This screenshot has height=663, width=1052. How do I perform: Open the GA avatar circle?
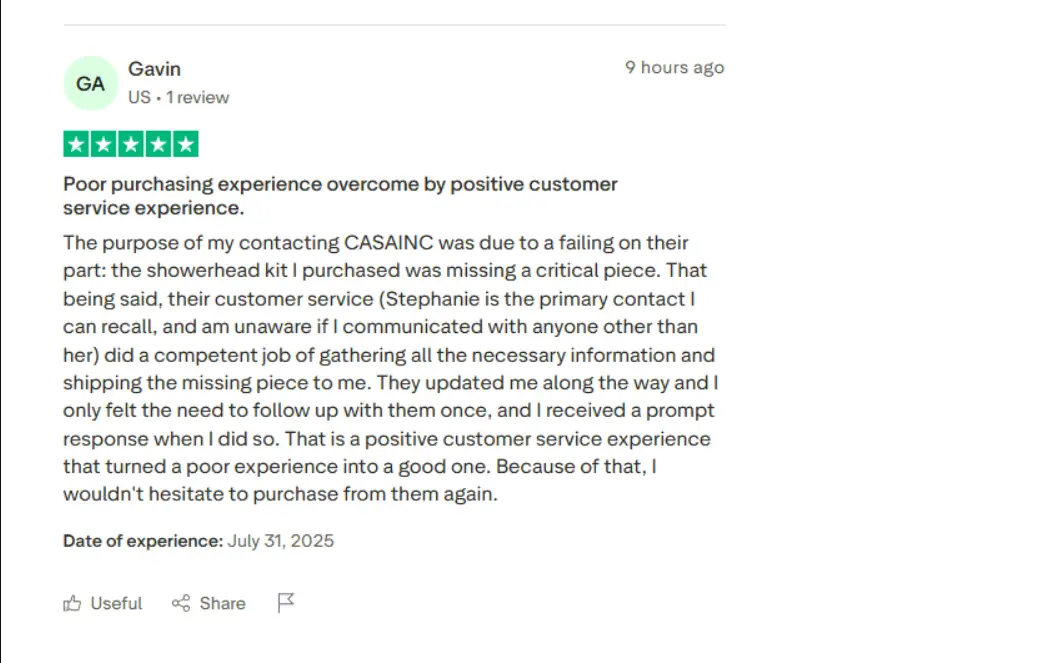coord(91,83)
